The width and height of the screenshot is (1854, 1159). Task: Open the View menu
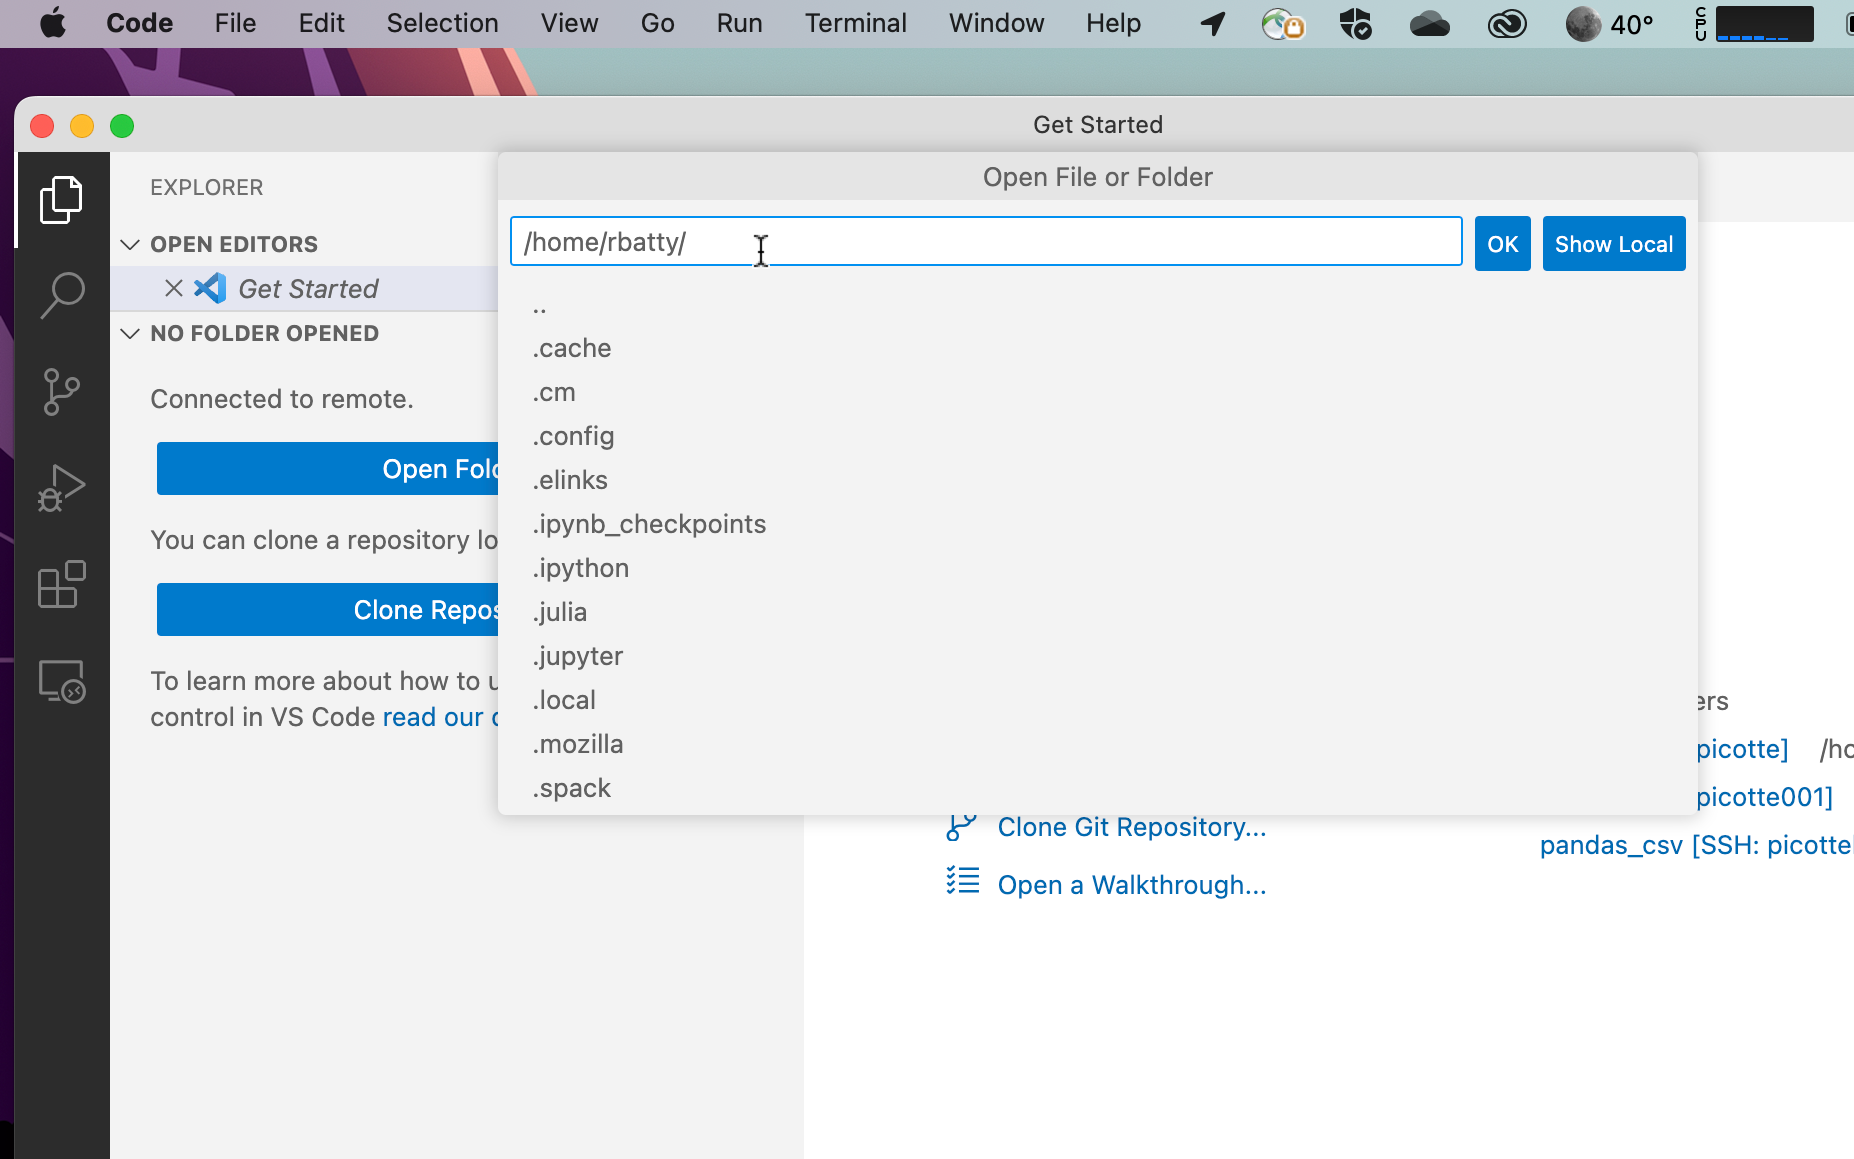[569, 23]
